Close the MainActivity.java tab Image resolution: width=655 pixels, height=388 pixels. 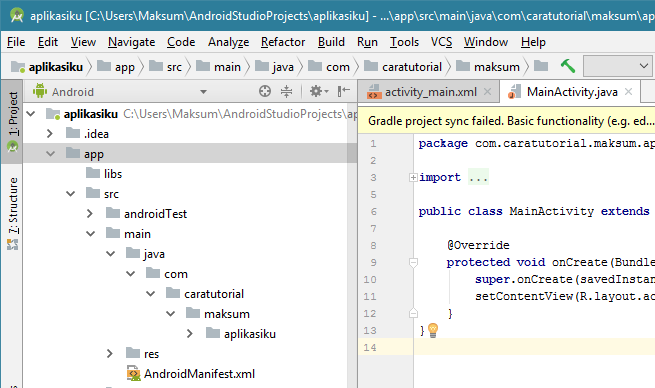click(628, 91)
